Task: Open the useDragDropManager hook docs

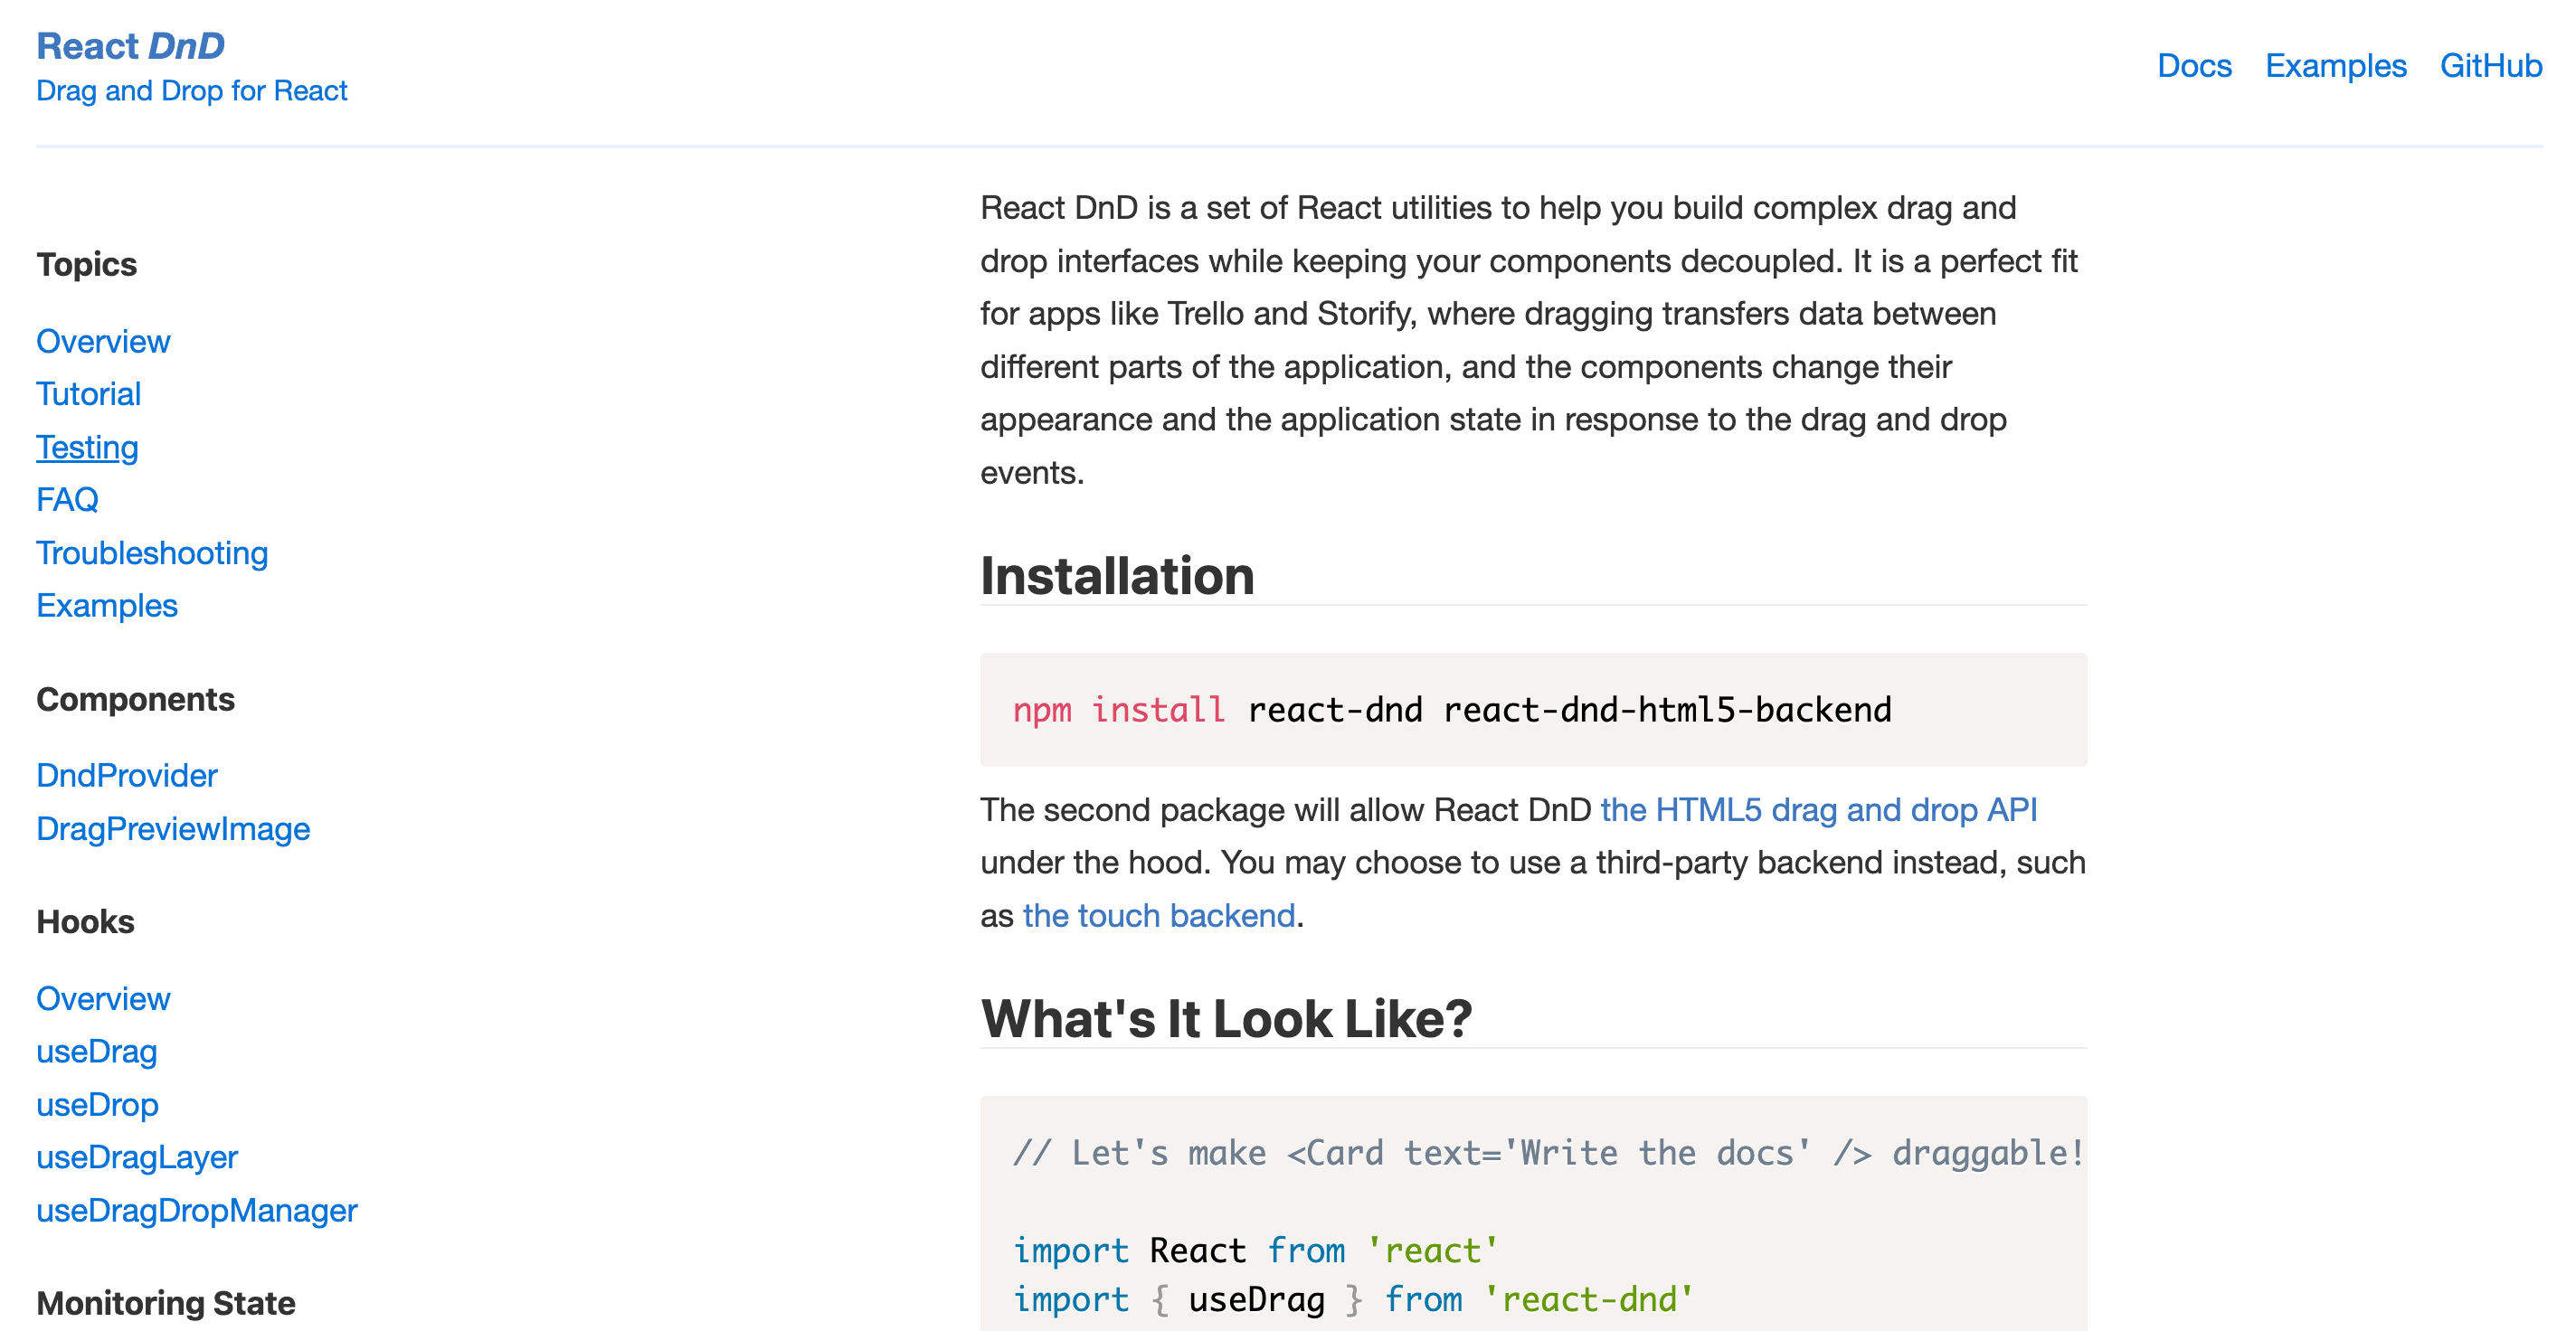Action: [197, 1211]
